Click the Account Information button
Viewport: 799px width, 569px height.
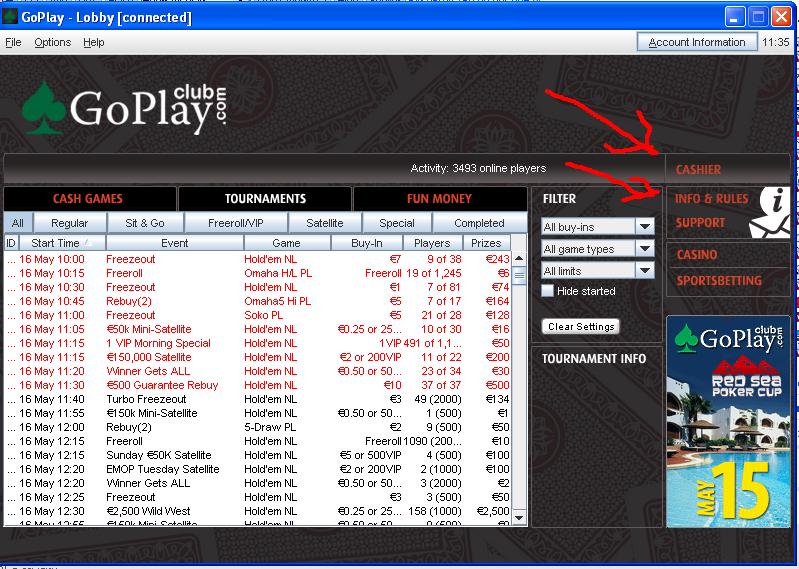(x=697, y=42)
